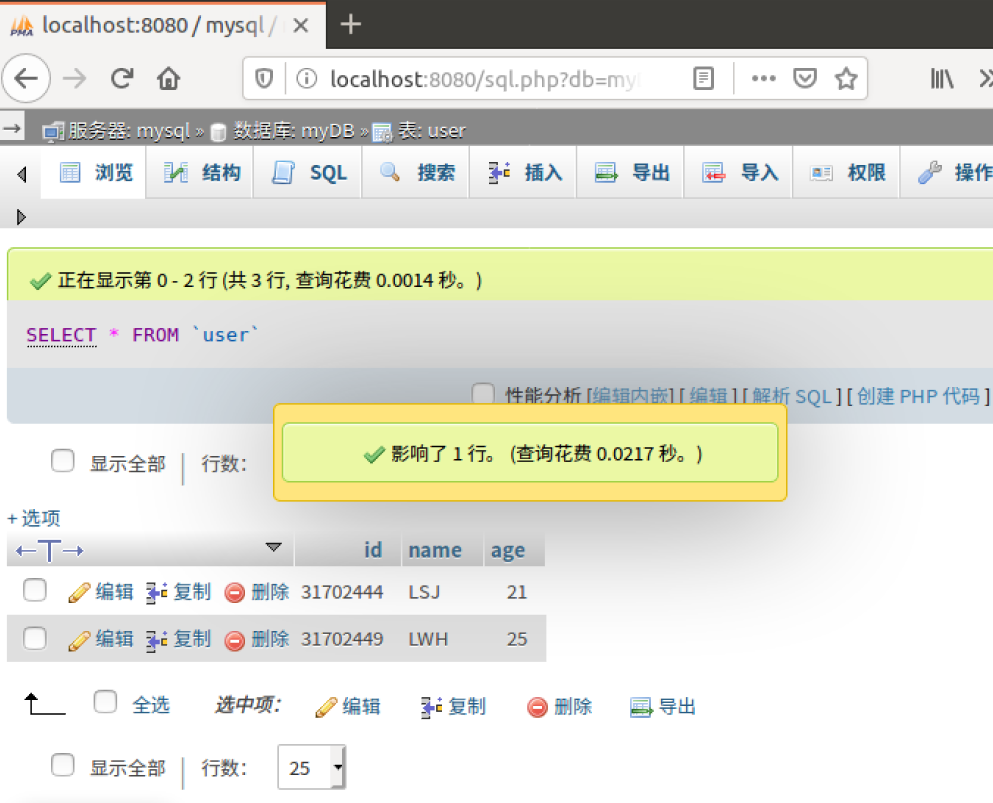
Task: Click 删除 for selected items at bottom
Action: [559, 706]
